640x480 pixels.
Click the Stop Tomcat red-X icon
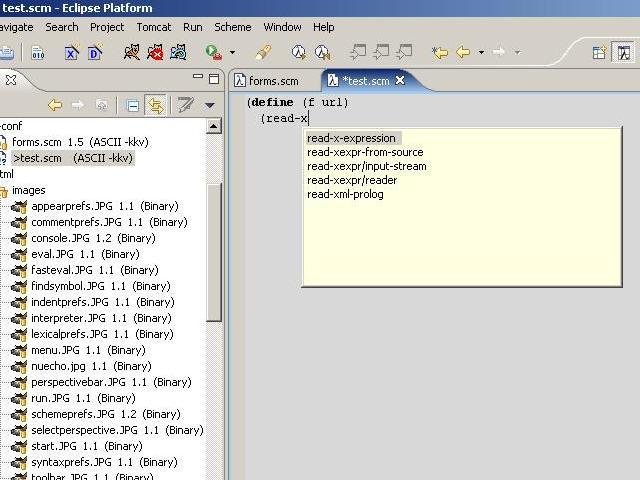pyautogui.click(x=155, y=52)
